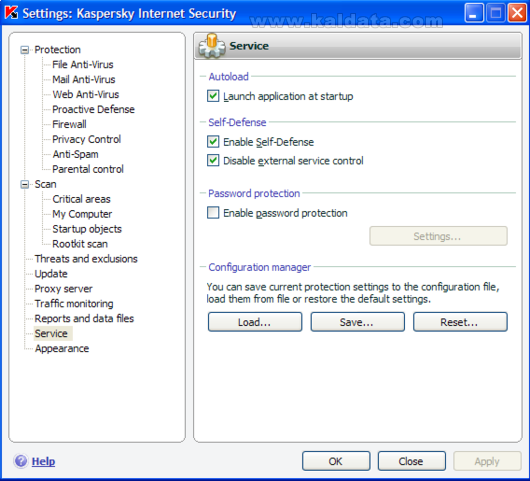Image resolution: width=530 pixels, height=481 pixels.
Task: Select File Anti-Virus in the tree
Action: (x=83, y=64)
